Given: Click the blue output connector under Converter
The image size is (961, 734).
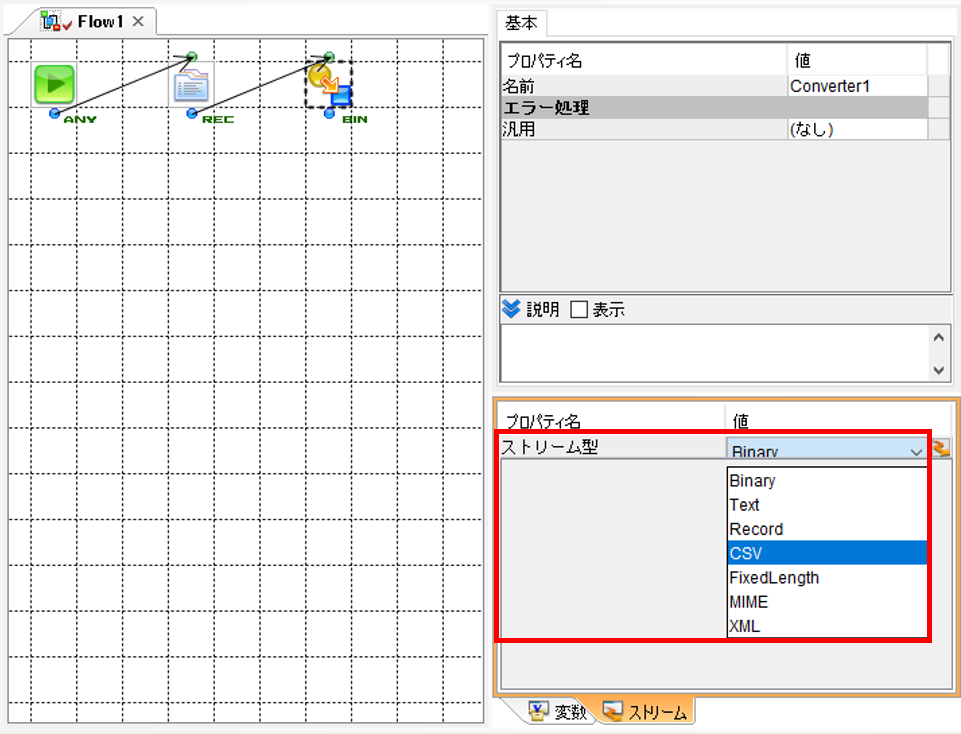Looking at the screenshot, I should (x=329, y=113).
